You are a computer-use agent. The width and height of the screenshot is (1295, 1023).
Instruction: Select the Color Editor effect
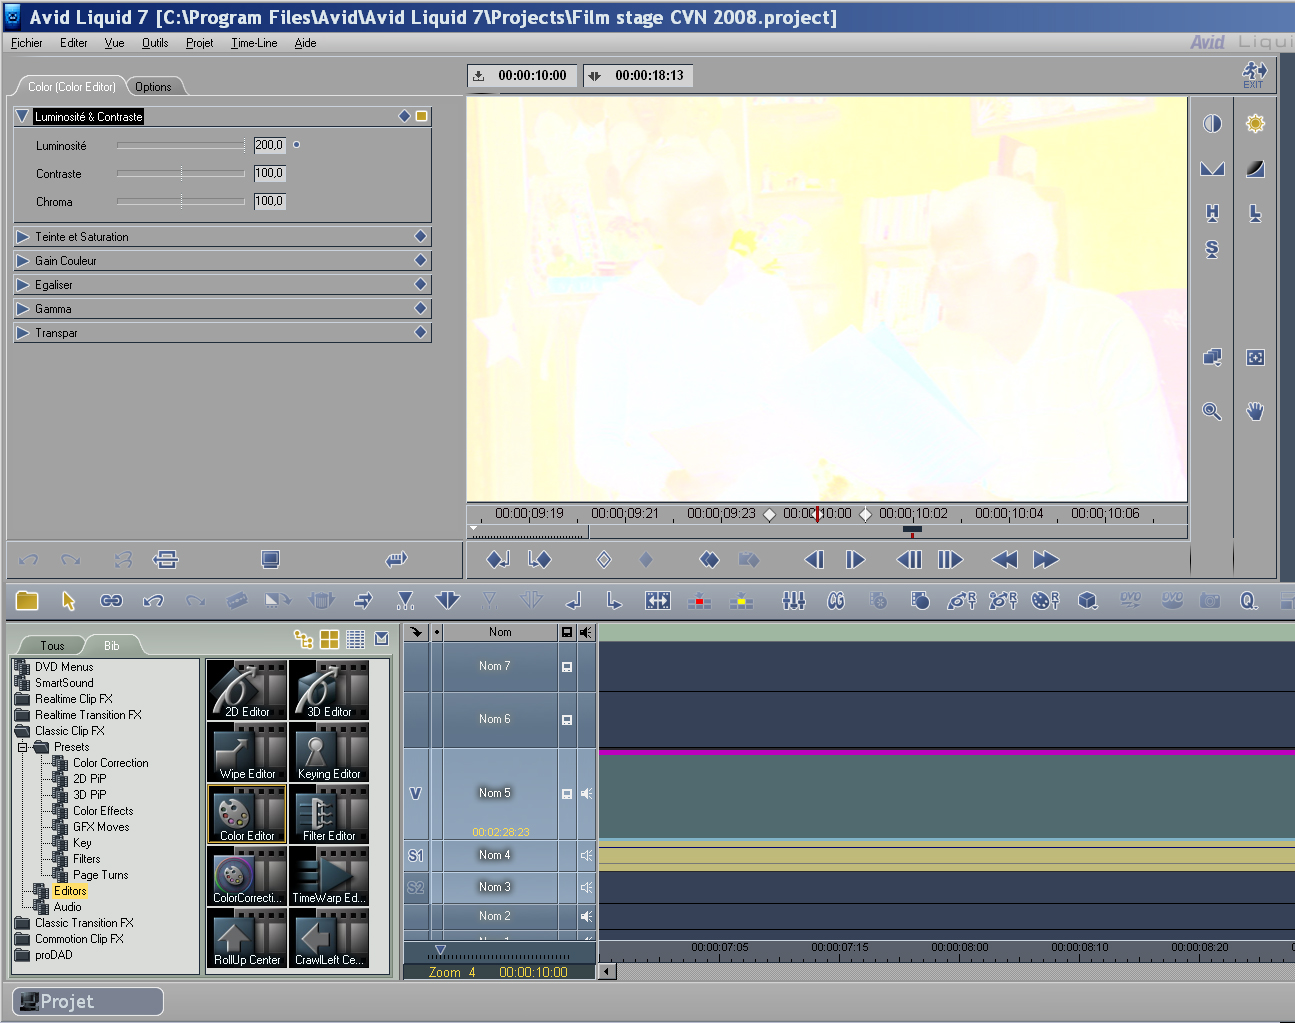click(x=247, y=814)
